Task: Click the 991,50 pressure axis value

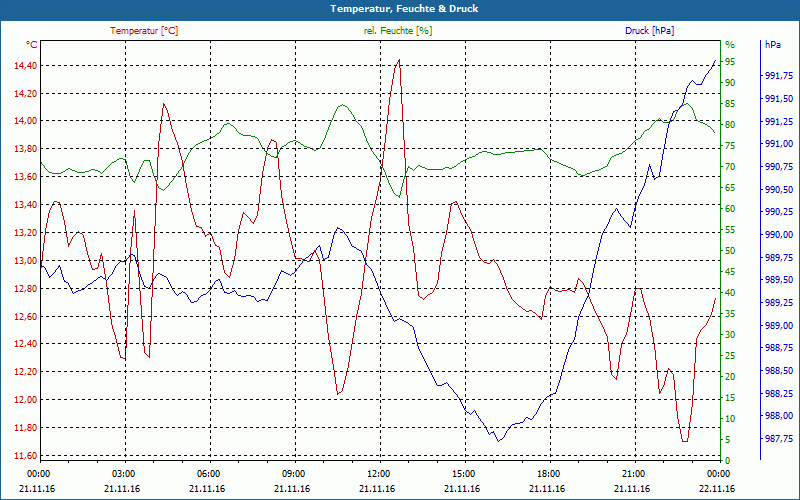Action: tap(779, 98)
